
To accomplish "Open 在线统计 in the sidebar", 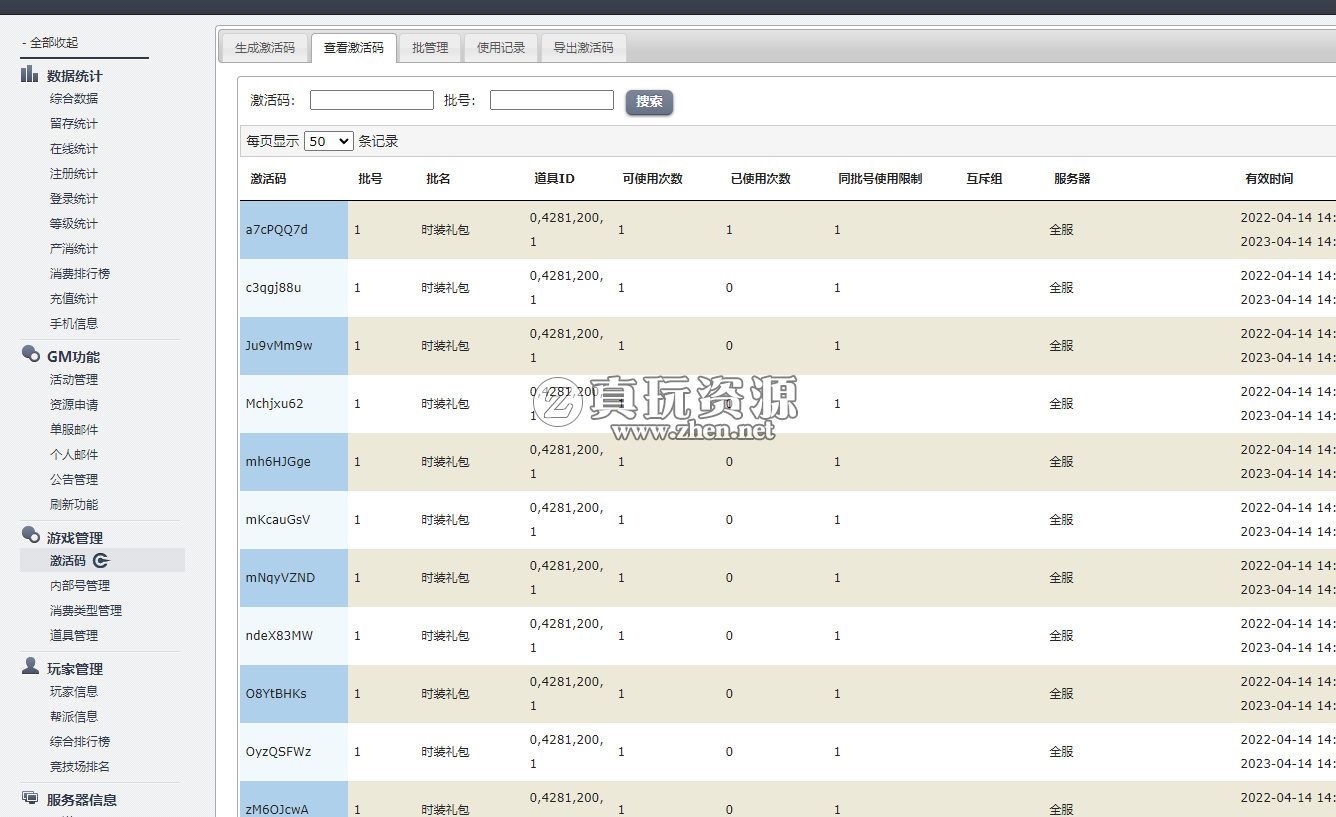I will [x=74, y=149].
